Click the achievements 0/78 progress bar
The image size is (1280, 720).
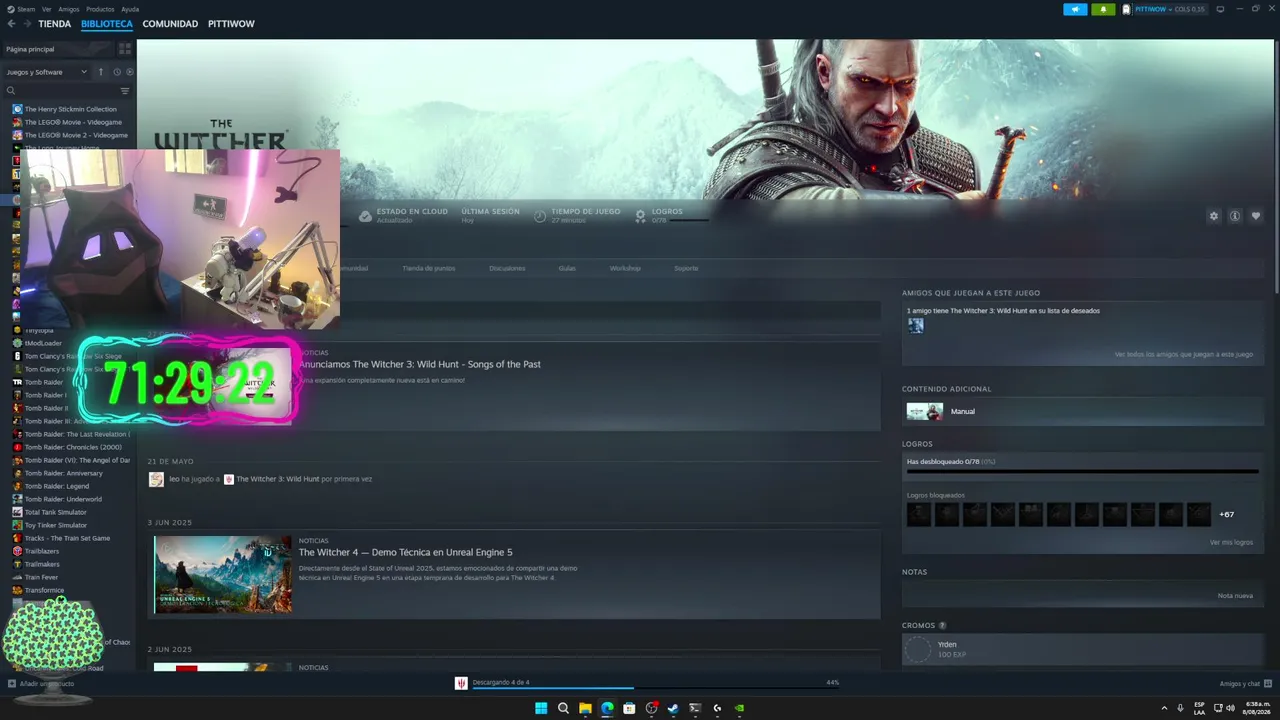click(1082, 471)
